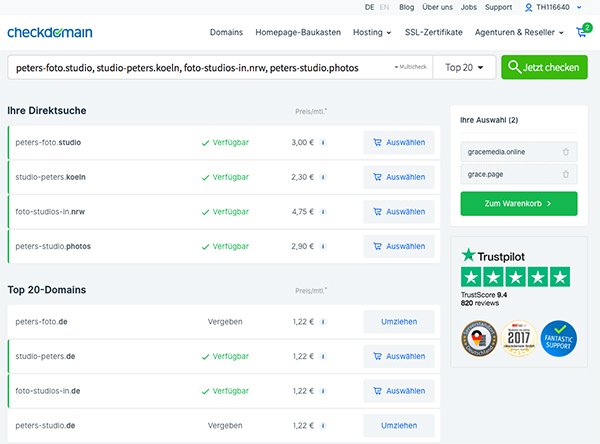This screenshot has width=600, height=444.
Task: Open the Jobs link
Action: tap(468, 7)
